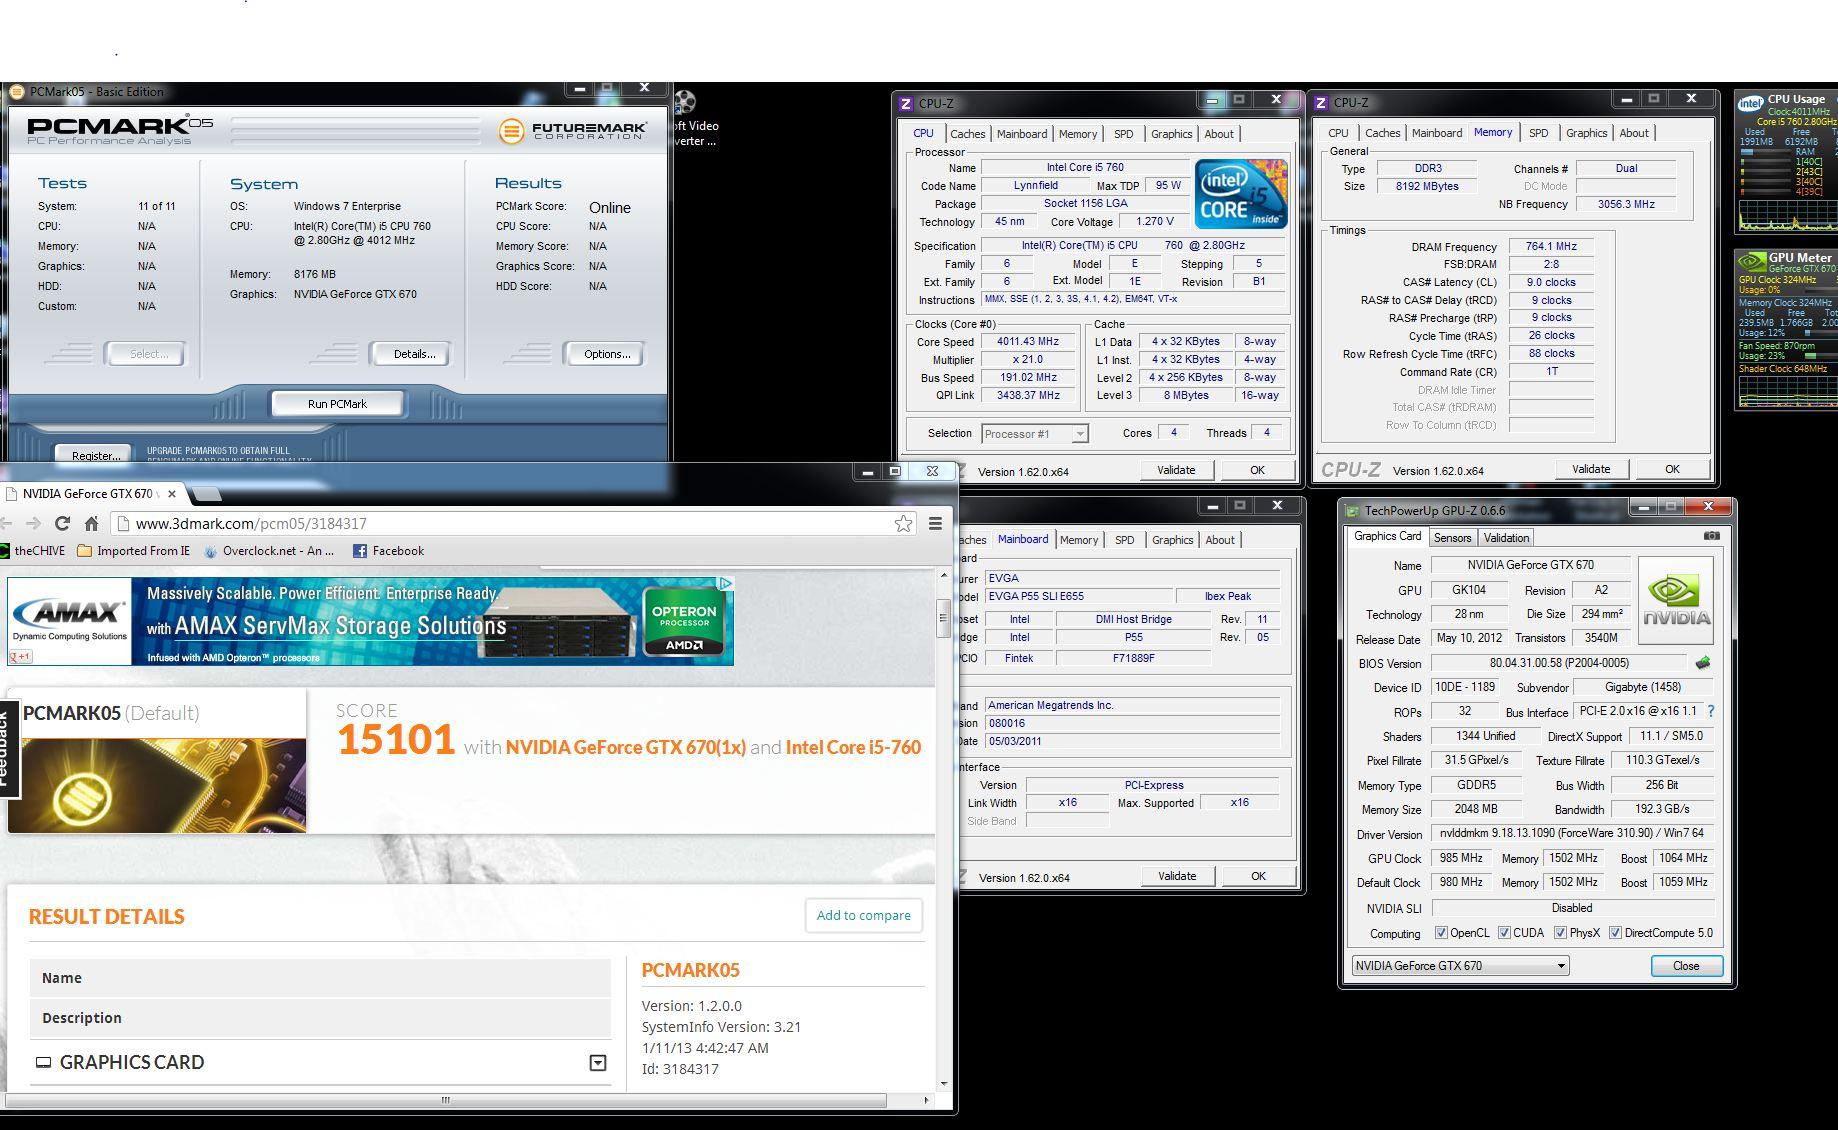Screen dimensions: 1838x1130
Task: Click Add to compare button
Action: coord(863,915)
